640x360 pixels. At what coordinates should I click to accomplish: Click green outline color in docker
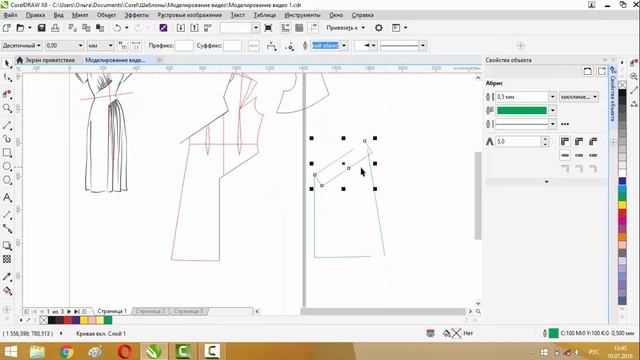tap(522, 110)
